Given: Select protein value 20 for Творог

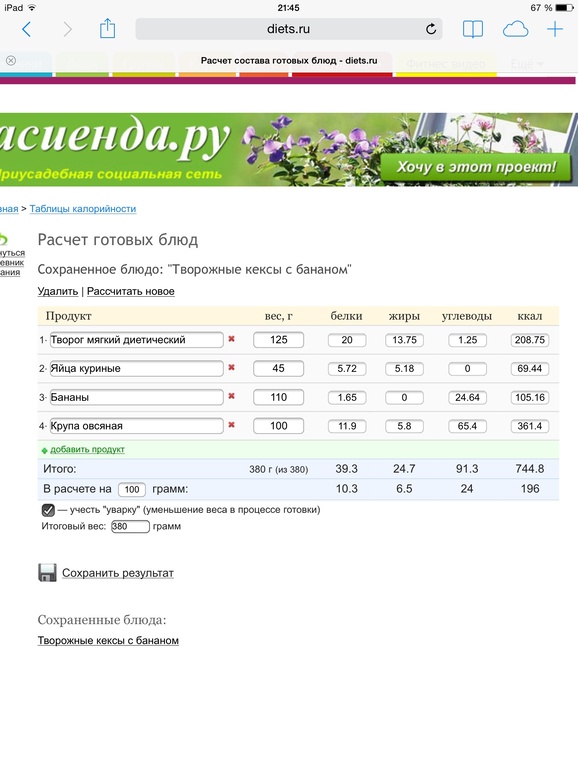Looking at the screenshot, I should (347, 340).
